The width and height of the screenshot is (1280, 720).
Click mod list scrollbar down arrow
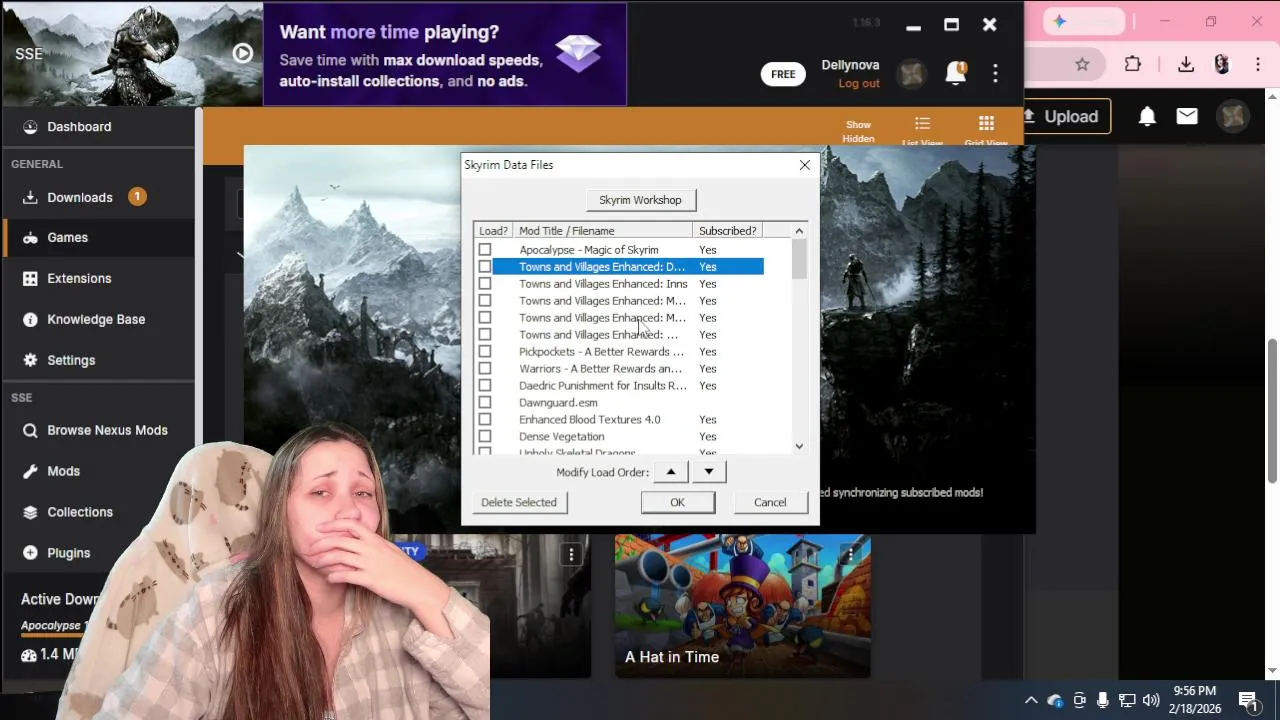[x=799, y=446]
